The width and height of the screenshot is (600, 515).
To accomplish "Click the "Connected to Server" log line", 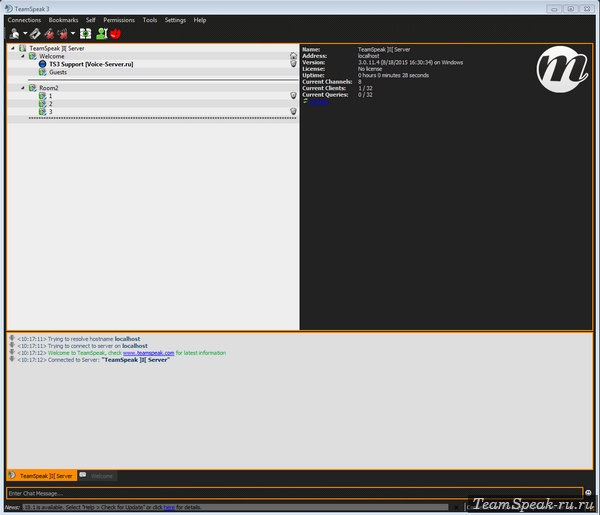I will click(93, 360).
